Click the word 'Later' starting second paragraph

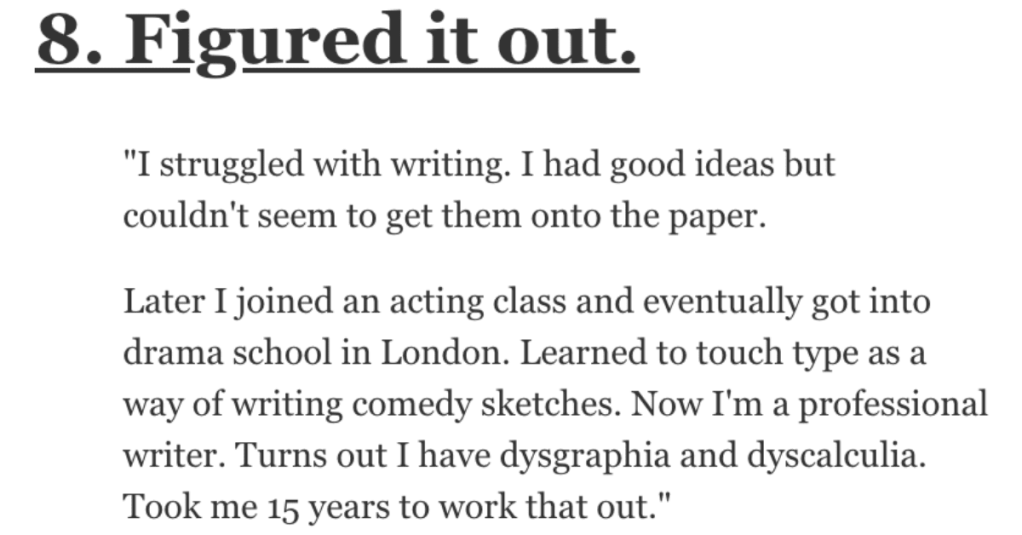pyautogui.click(x=164, y=302)
